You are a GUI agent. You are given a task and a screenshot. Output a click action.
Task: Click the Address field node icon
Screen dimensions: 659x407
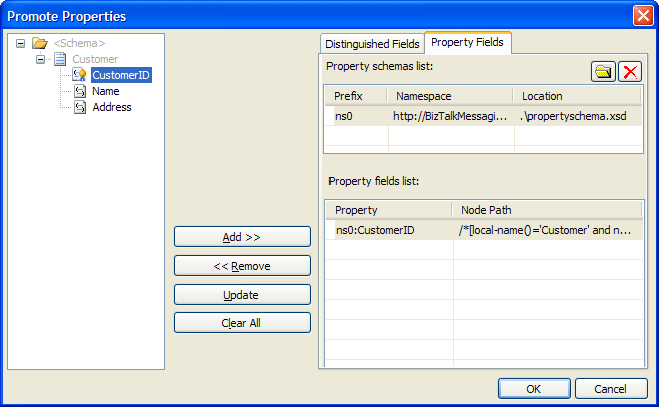click(80, 107)
